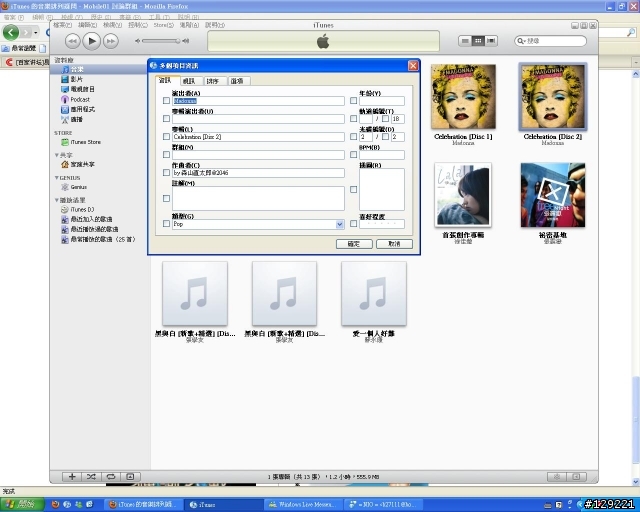Screen dimensions: 640x512
Task: Adjust the iTunes volume slider
Action: click(162, 41)
